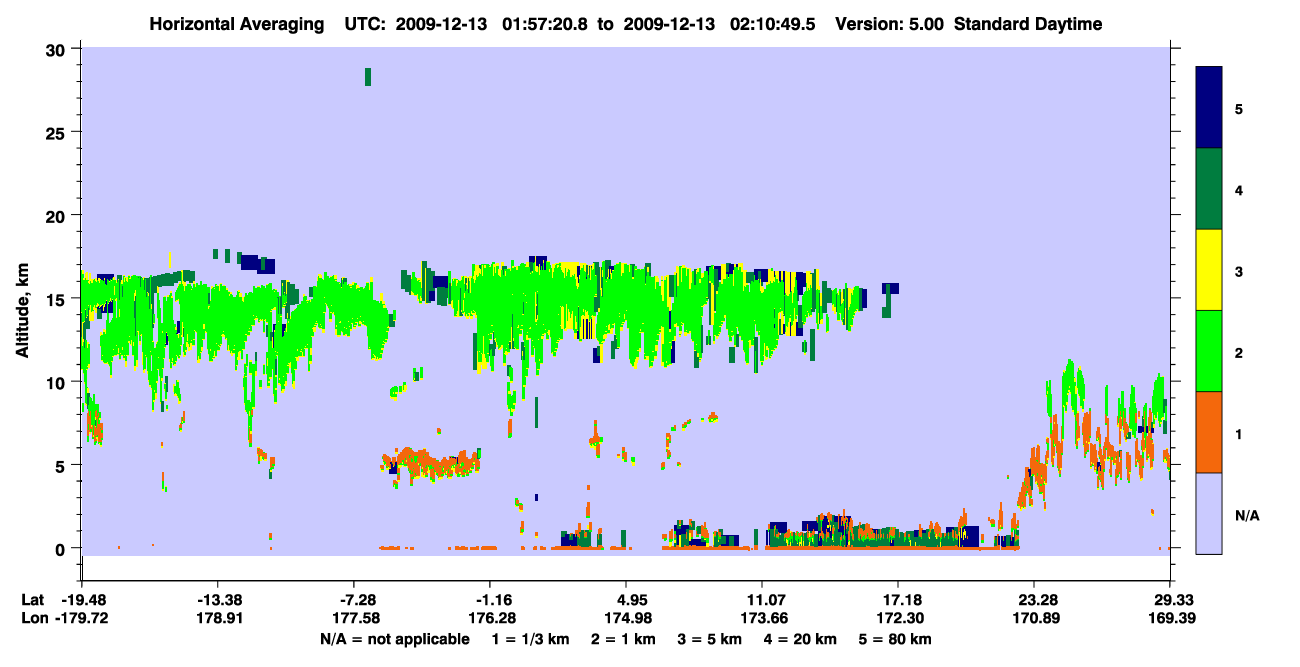This screenshot has height=667, width=1300.
Task: Click latitude value -13.38
Action: coord(217,600)
